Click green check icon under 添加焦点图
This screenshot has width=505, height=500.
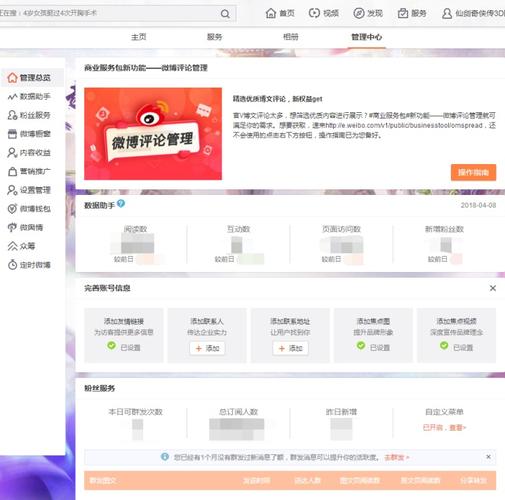tap(361, 346)
